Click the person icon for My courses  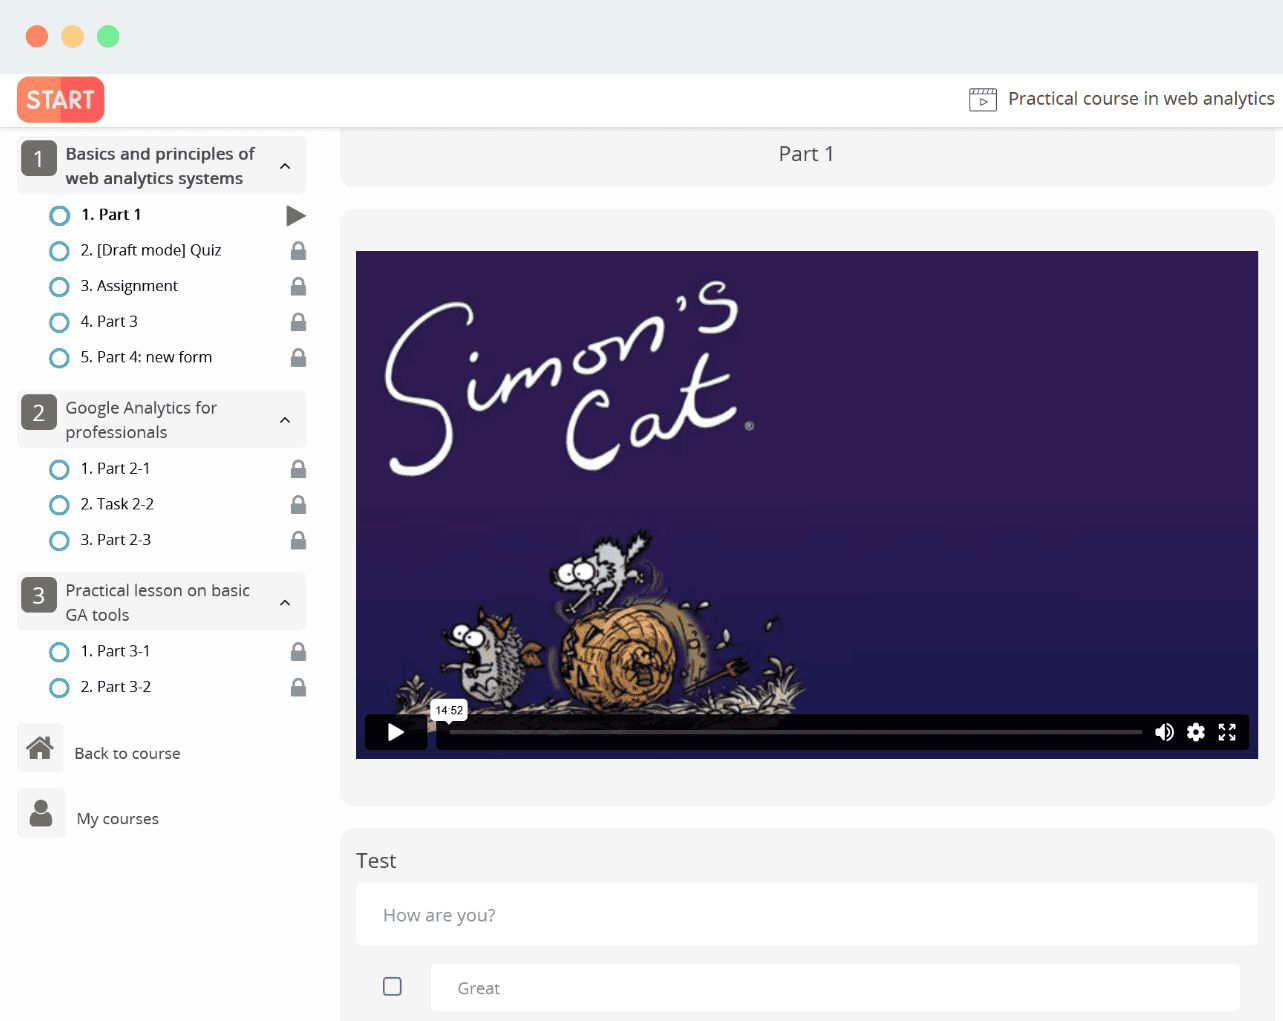[41, 813]
